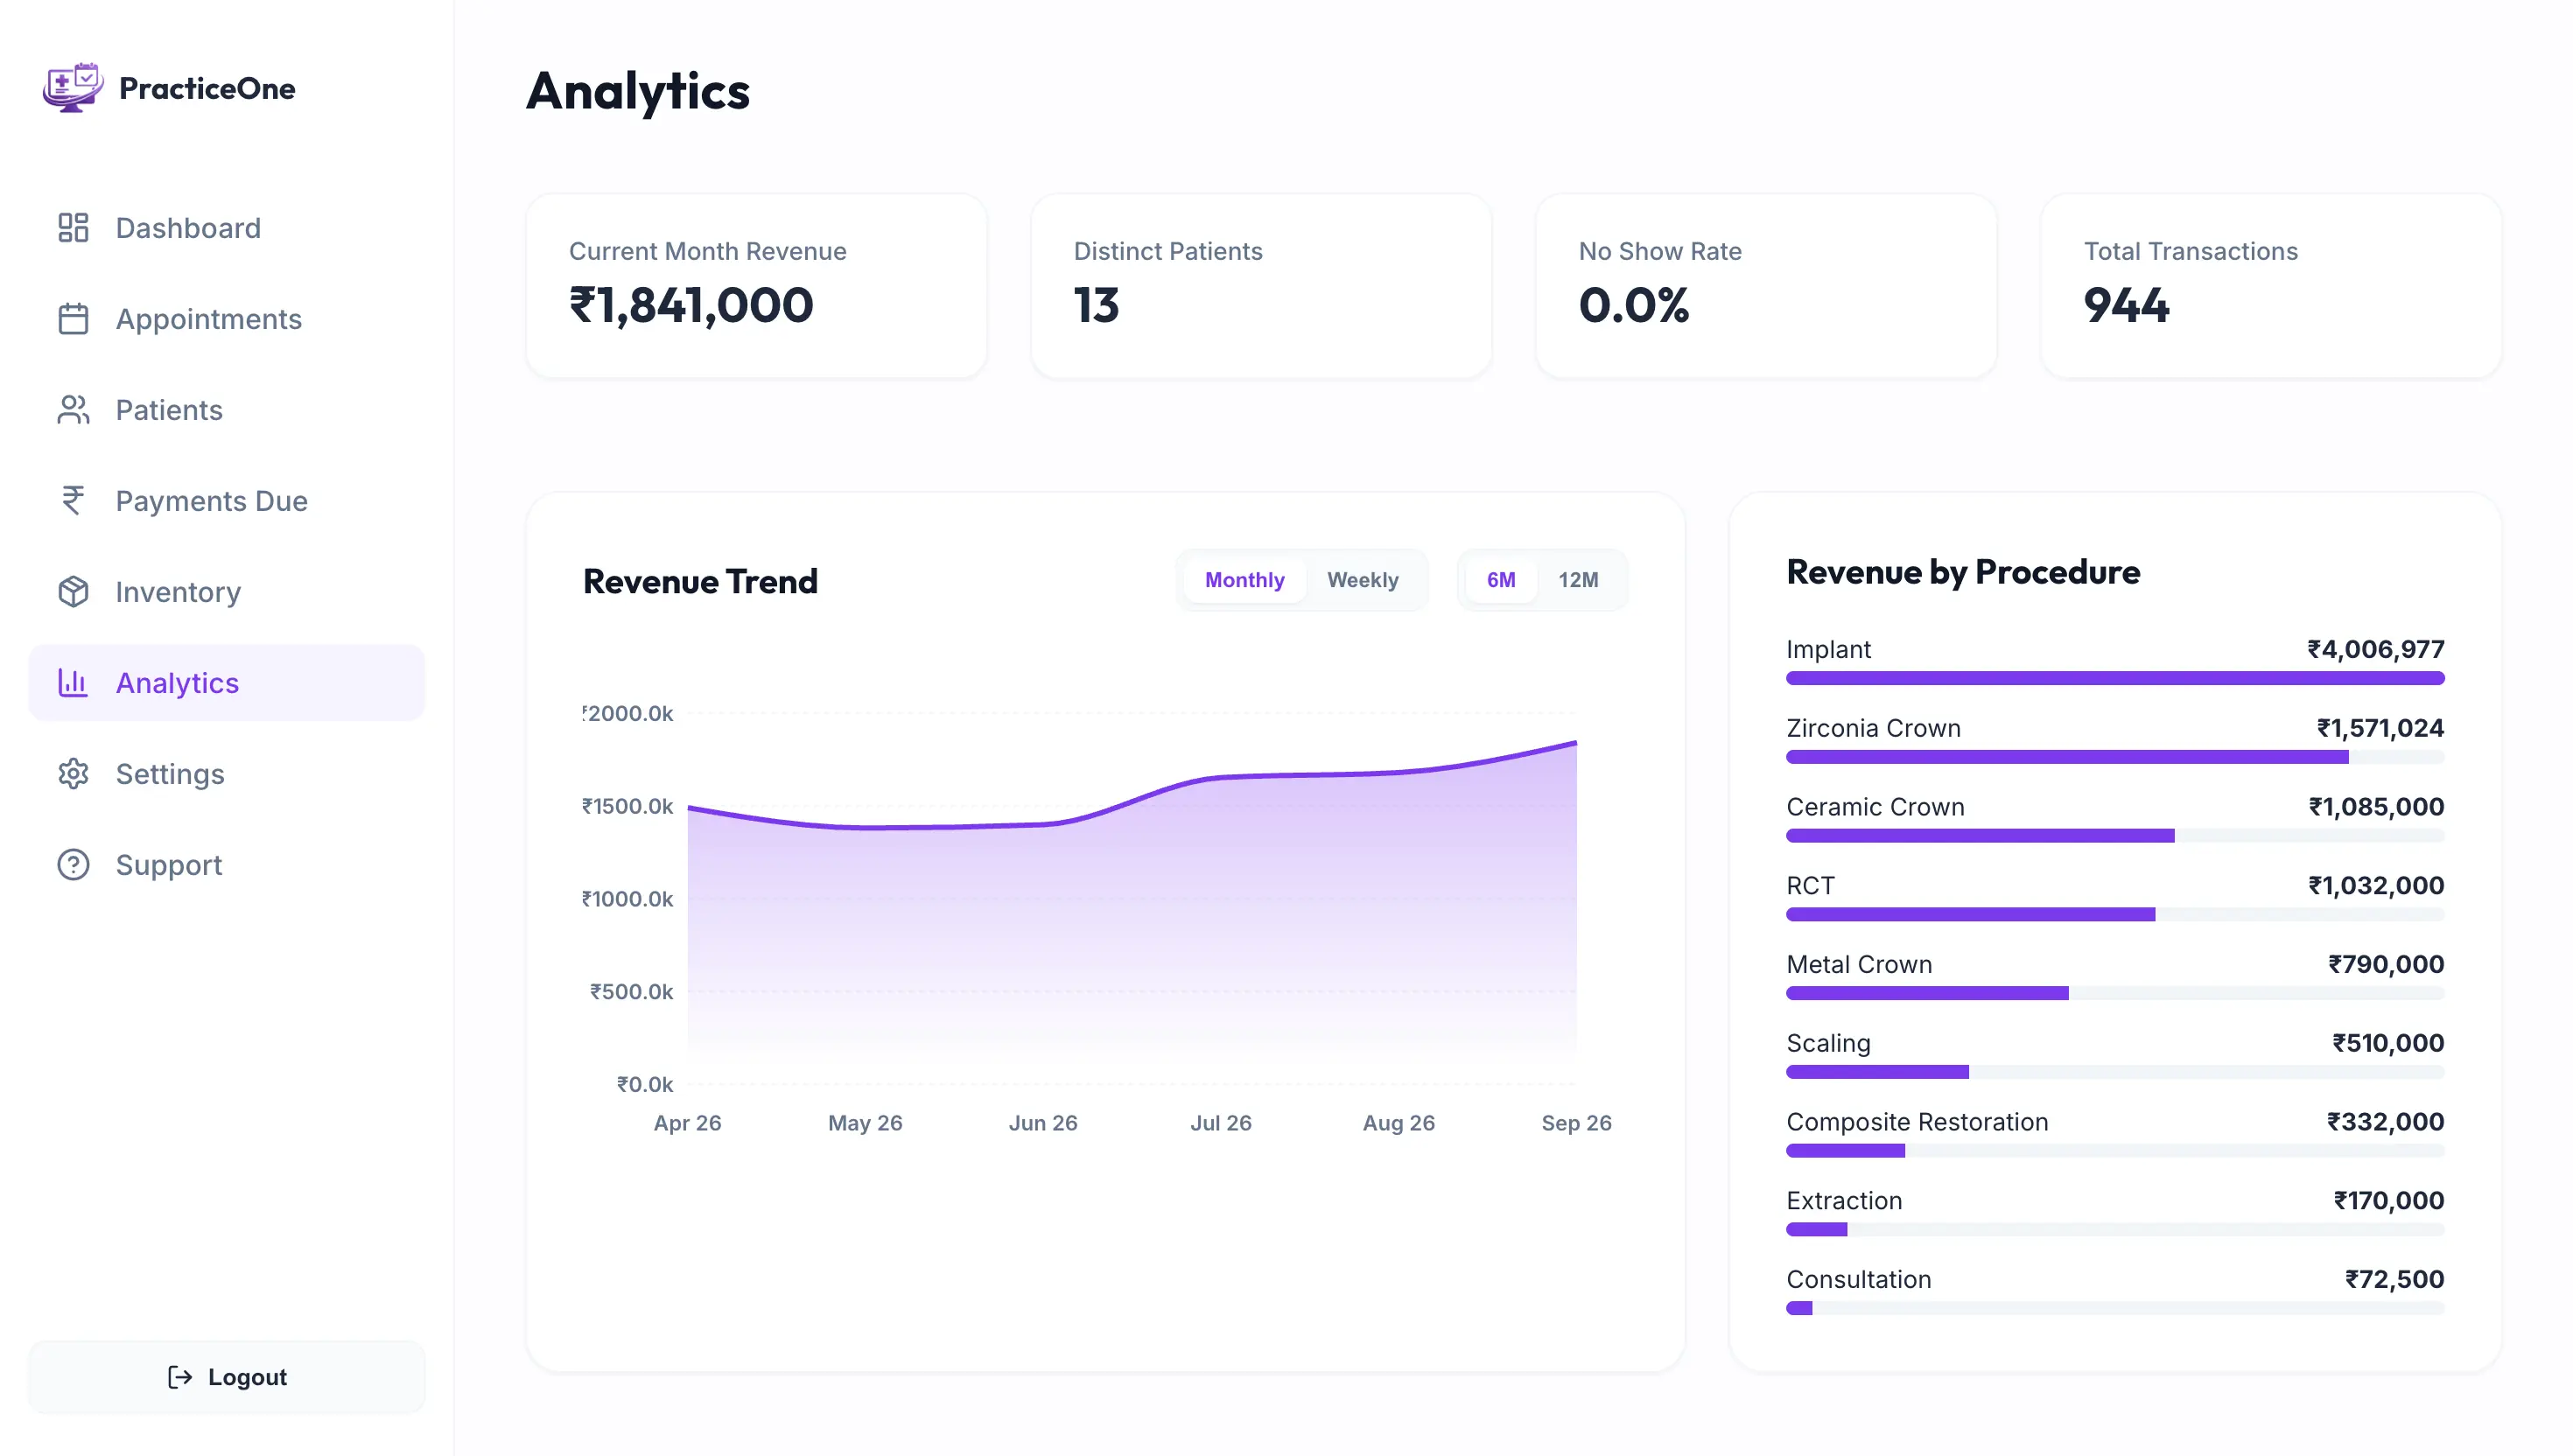Click the Payments Due rupee icon
The height and width of the screenshot is (1456, 2573).
73,501
